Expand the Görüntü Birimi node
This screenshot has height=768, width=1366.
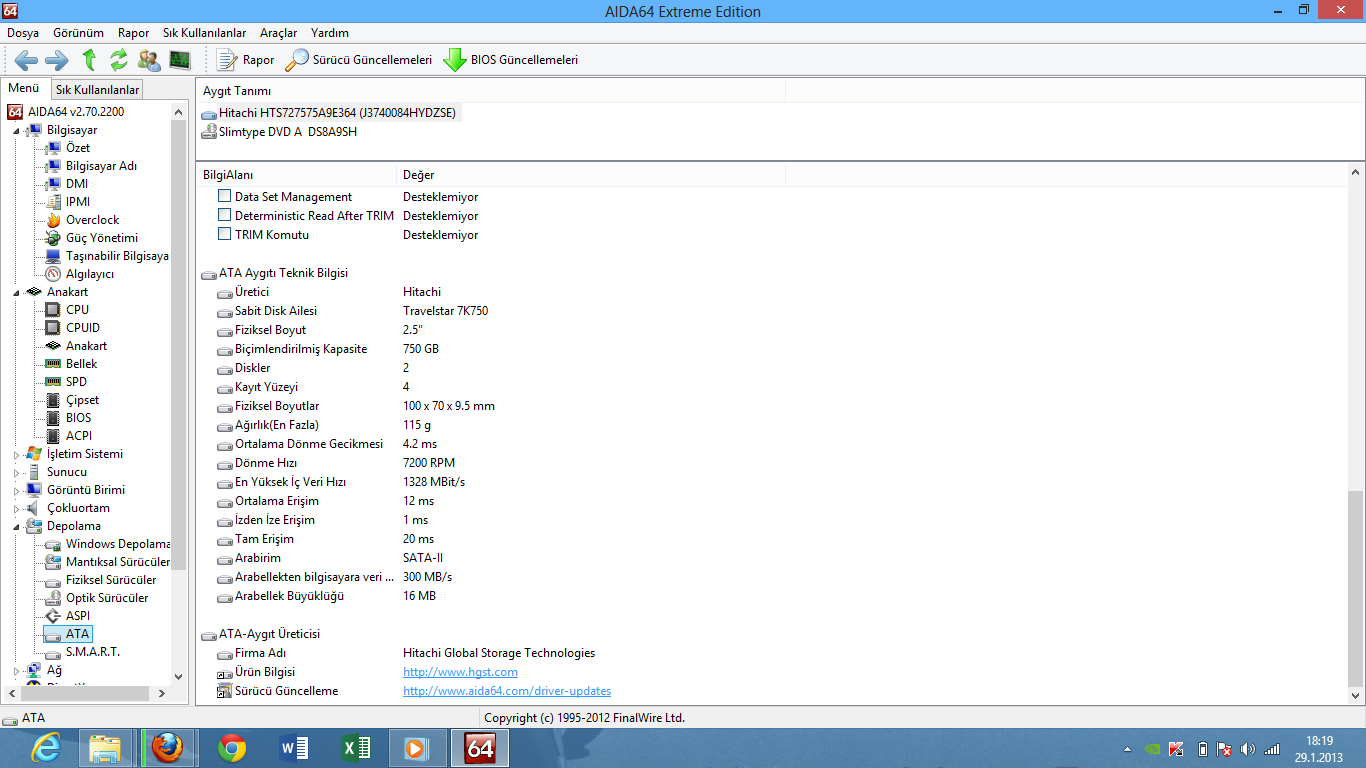tap(16, 490)
